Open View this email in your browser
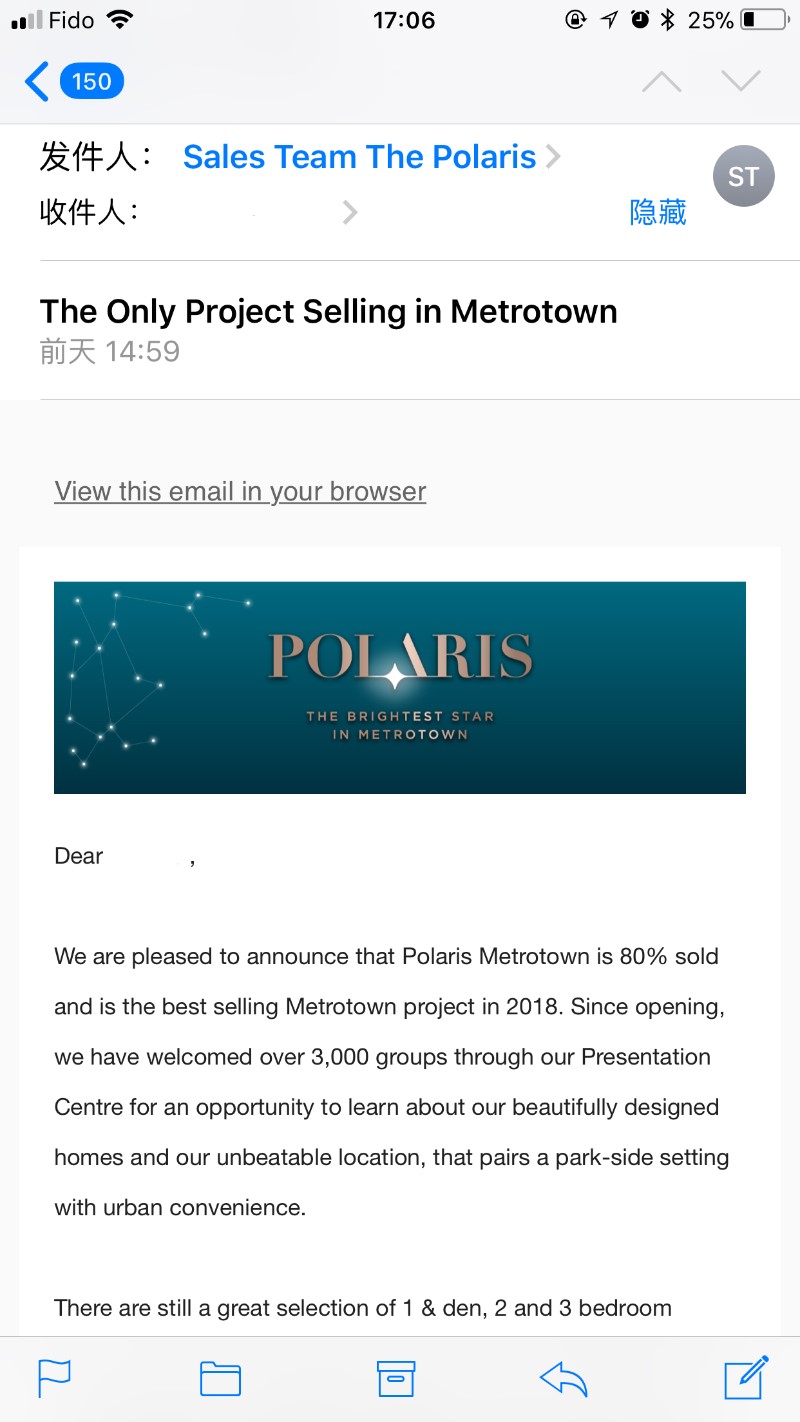The height and width of the screenshot is (1422, 800). click(240, 491)
